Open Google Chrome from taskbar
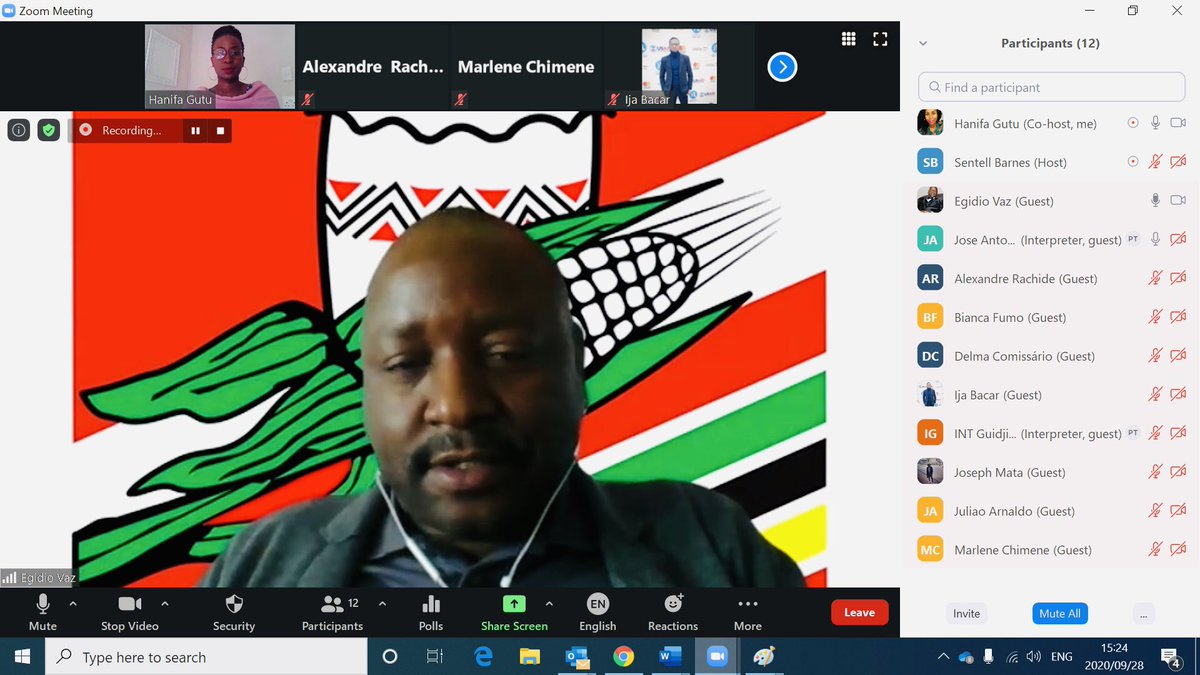This screenshot has height=675, width=1200. coord(623,657)
